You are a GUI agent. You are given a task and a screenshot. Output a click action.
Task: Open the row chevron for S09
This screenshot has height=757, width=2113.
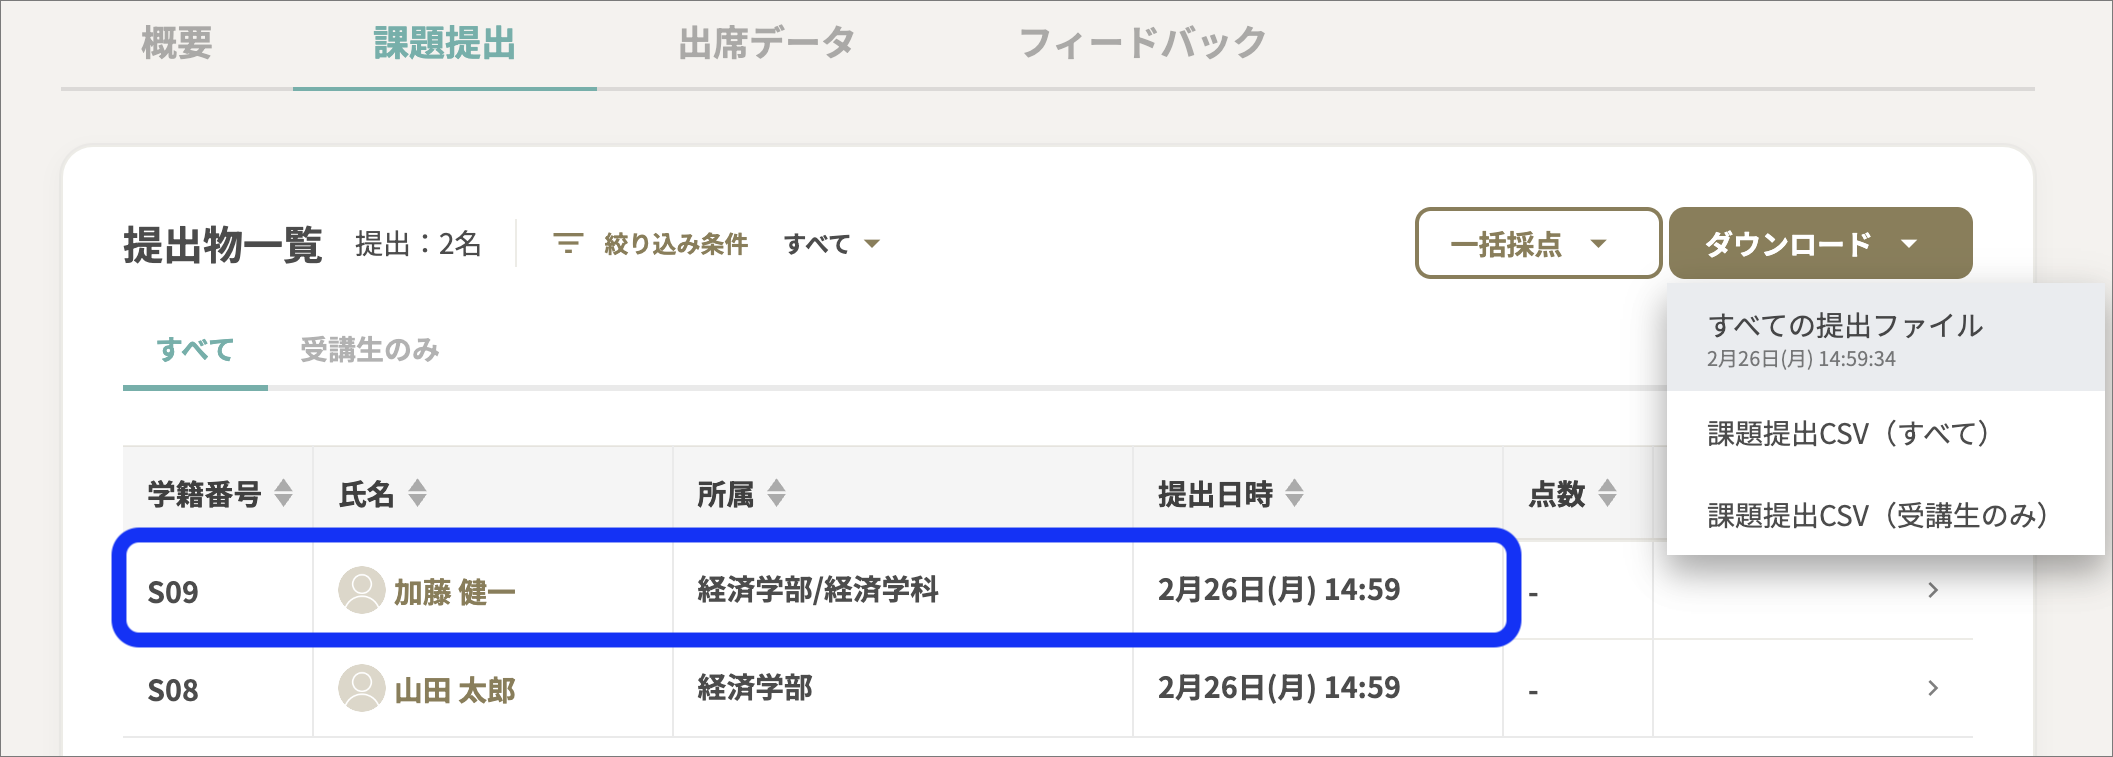click(1933, 590)
